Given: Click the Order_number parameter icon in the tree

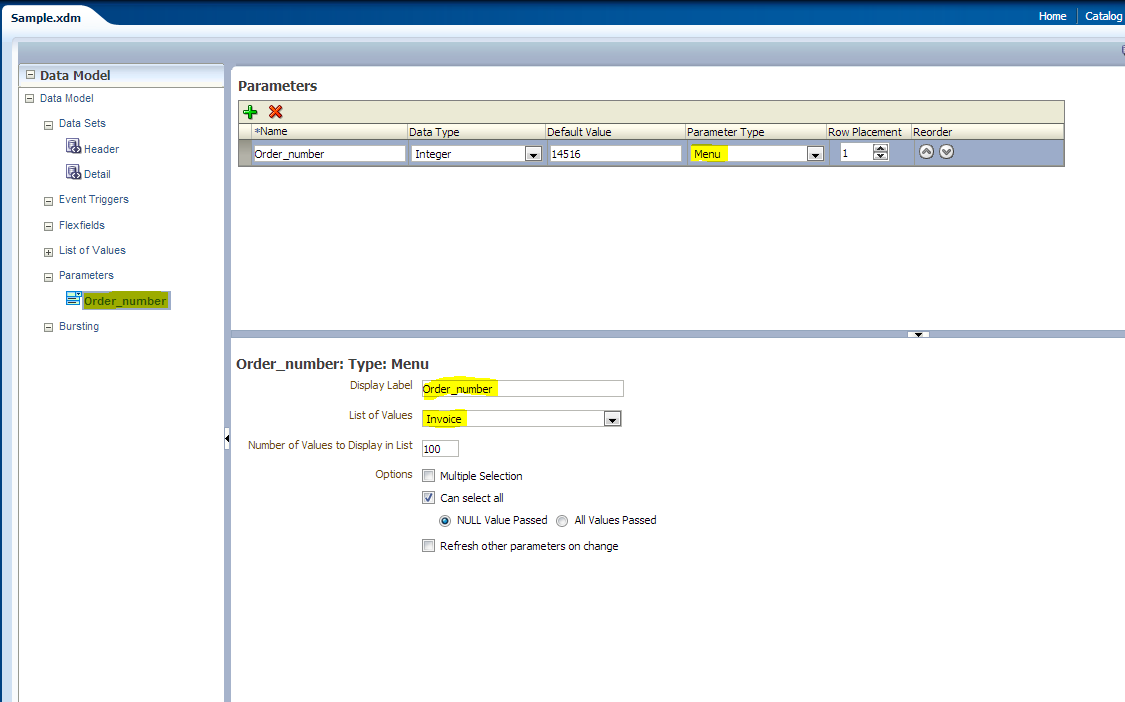Looking at the screenshot, I should pyautogui.click(x=73, y=298).
